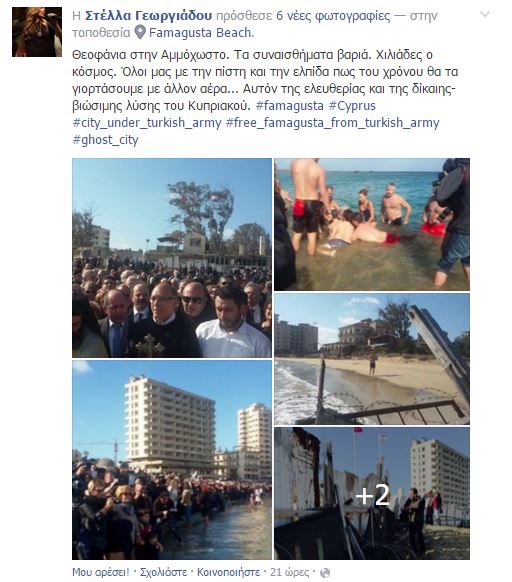Click the globe public audience icon

pyautogui.click(x=325, y=573)
